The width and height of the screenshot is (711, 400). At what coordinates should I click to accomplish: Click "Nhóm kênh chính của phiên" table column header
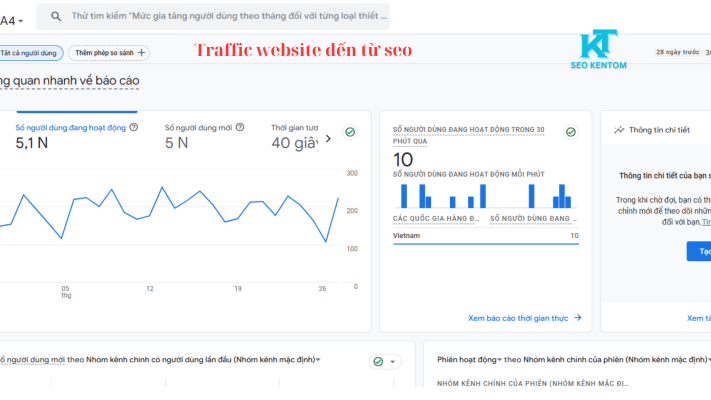533,384
